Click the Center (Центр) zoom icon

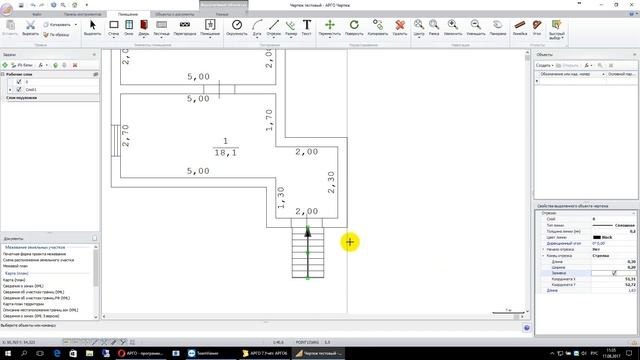[x=419, y=24]
